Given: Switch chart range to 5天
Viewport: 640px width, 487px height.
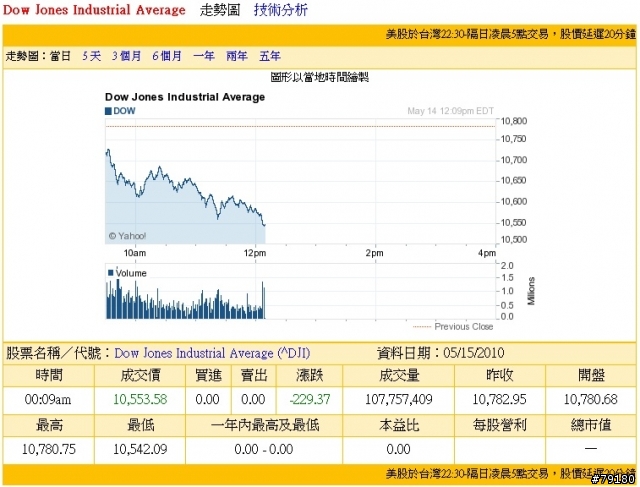Looking at the screenshot, I should [91, 56].
